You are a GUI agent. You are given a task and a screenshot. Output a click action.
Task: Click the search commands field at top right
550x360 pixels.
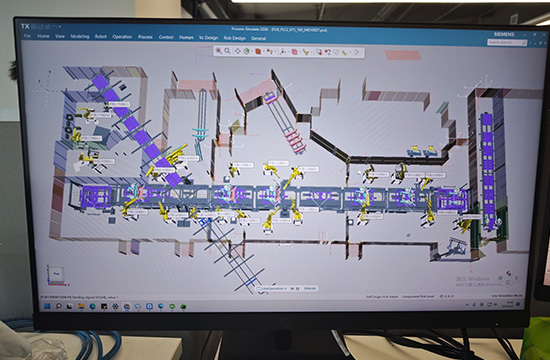coord(507,42)
